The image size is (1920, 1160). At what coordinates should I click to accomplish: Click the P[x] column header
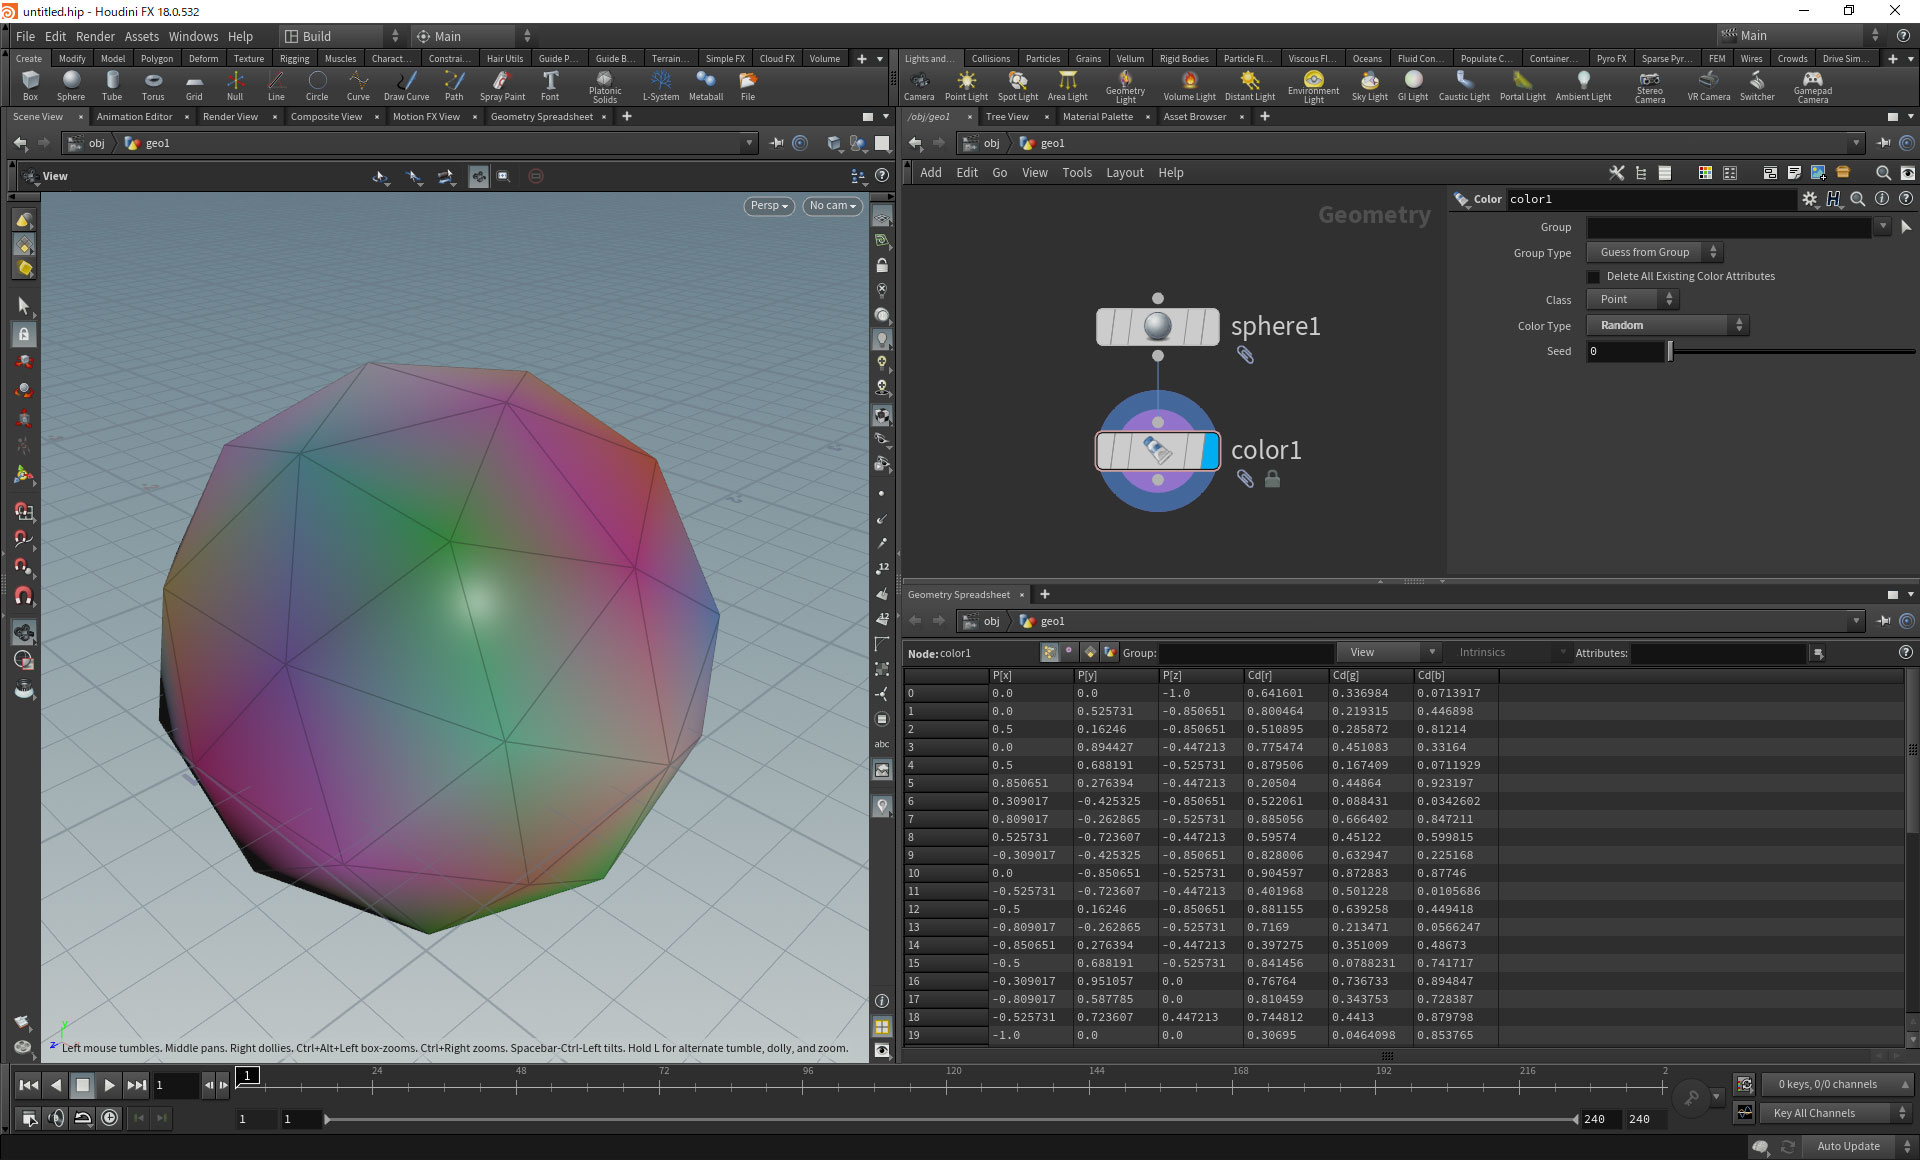tap(1030, 676)
